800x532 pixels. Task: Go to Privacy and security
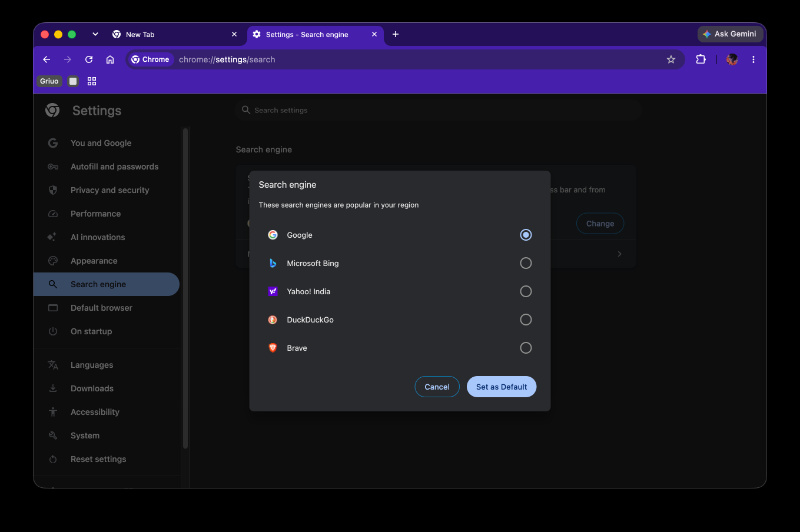click(106, 190)
